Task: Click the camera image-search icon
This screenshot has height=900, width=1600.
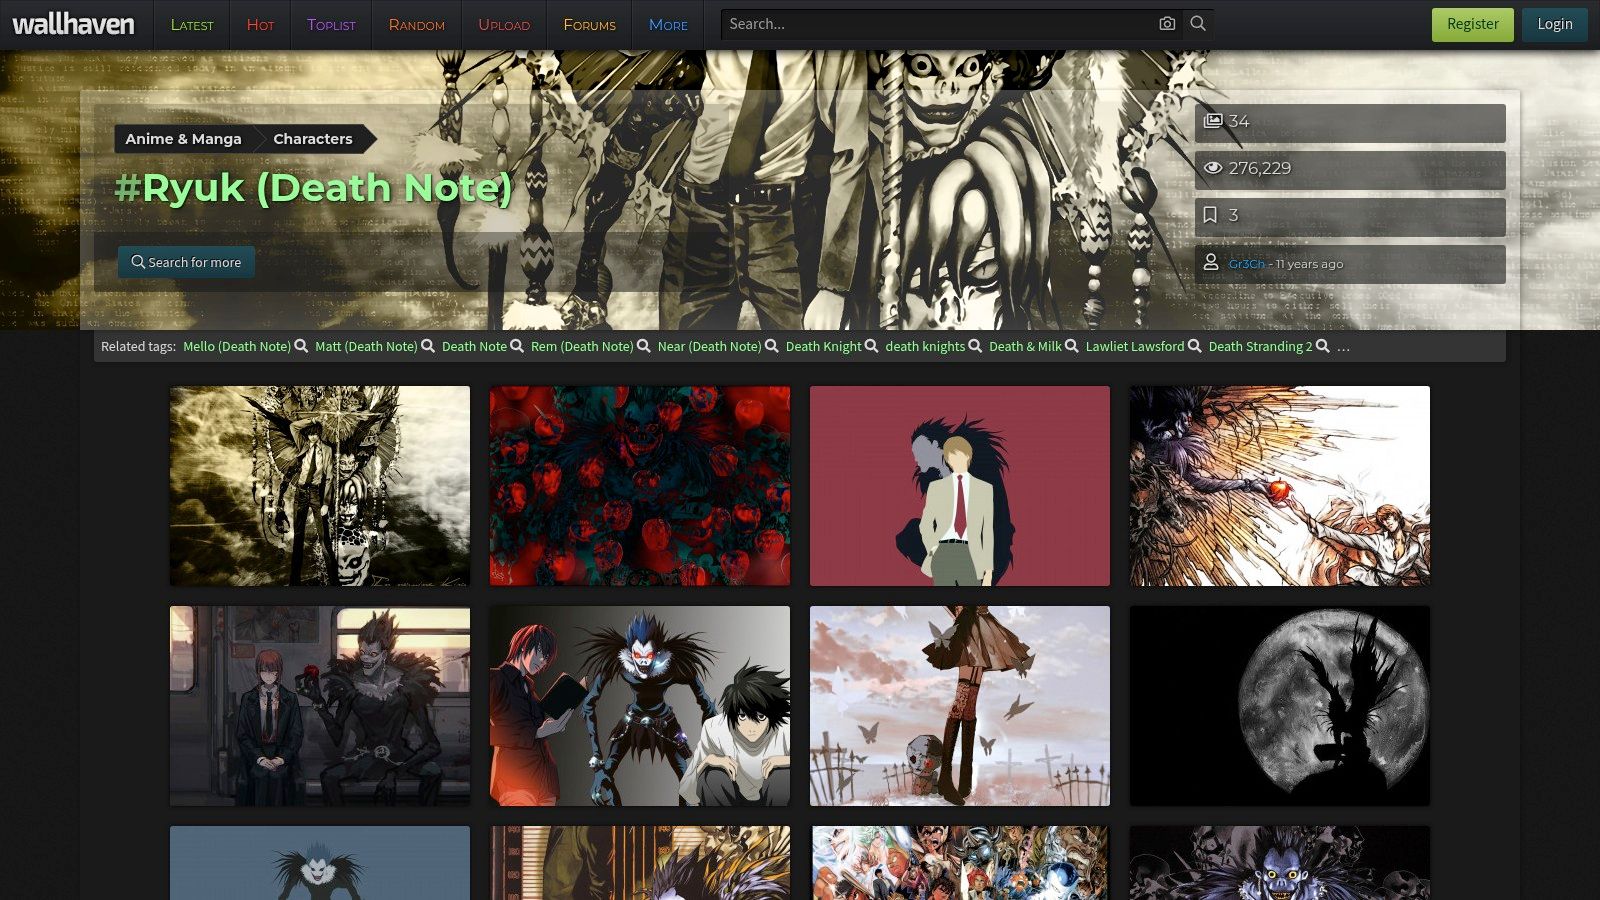Action: click(1167, 24)
